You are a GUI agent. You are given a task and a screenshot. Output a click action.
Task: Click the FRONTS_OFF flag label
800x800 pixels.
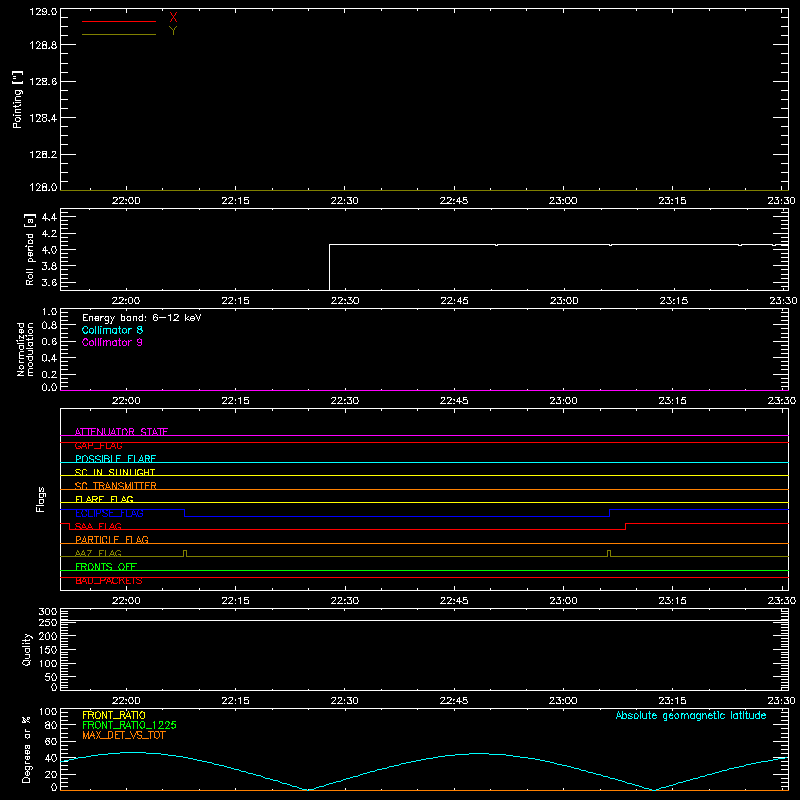(x=106, y=567)
